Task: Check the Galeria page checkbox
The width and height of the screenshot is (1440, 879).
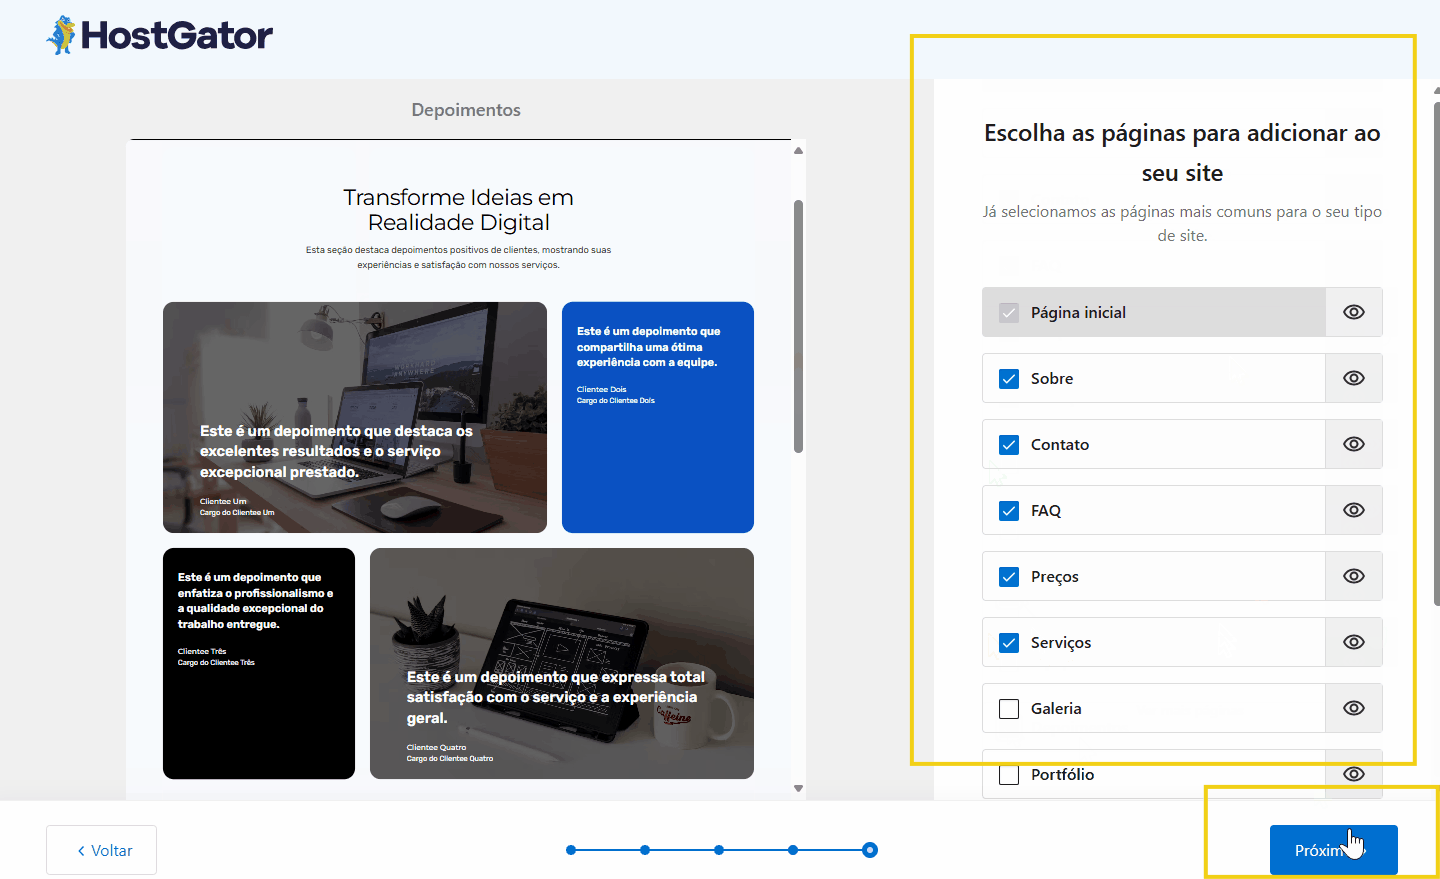Action: click(1009, 709)
